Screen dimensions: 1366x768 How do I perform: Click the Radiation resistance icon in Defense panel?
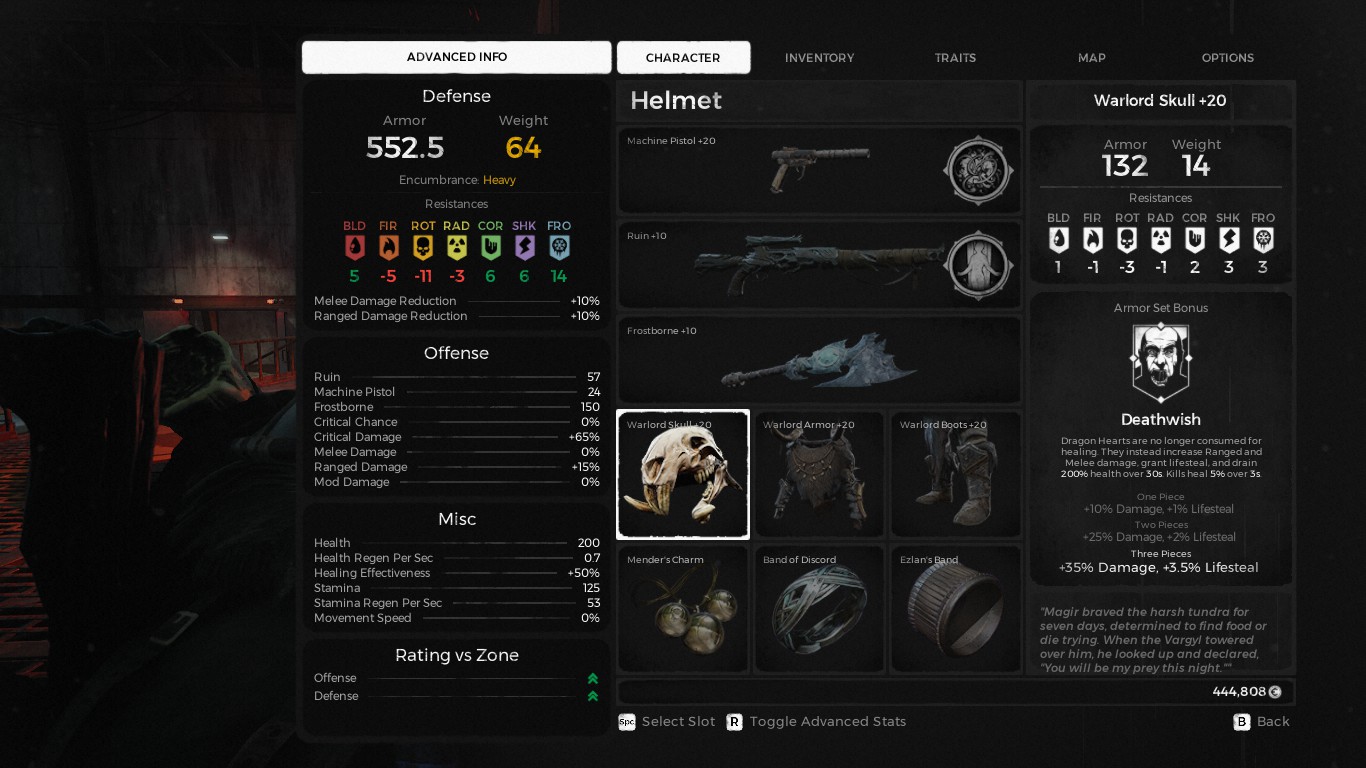[x=456, y=247]
